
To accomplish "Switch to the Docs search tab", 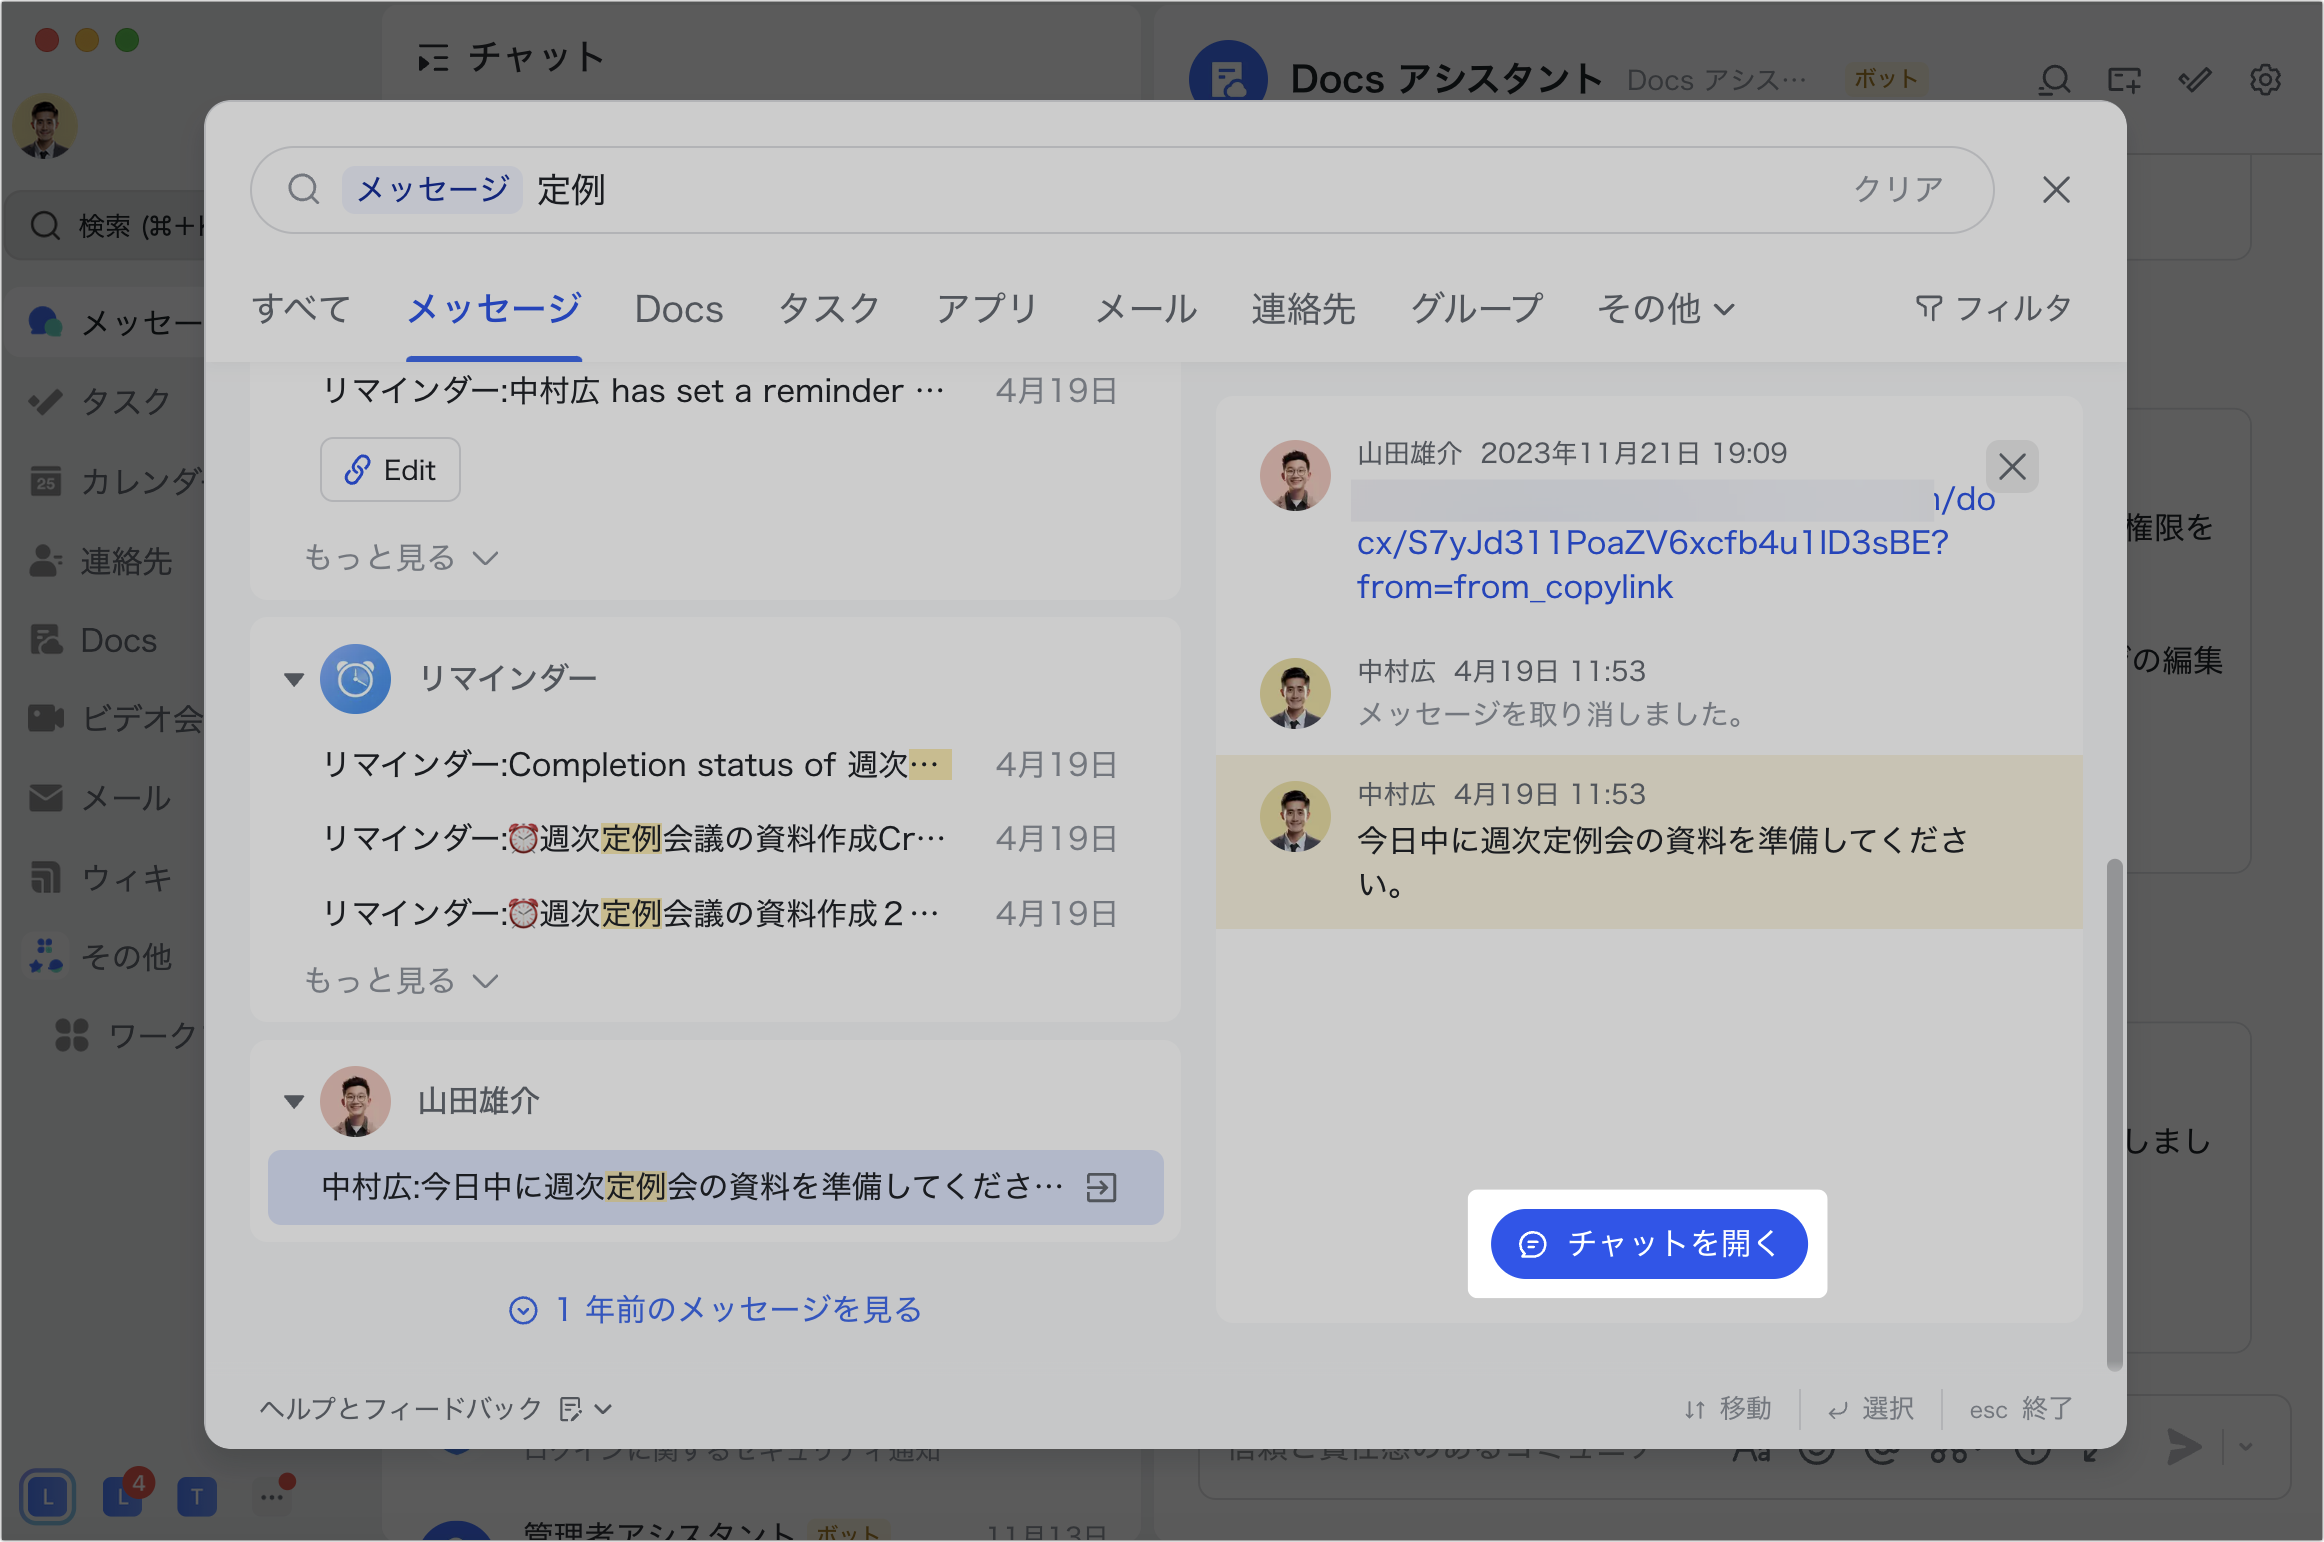I will (679, 309).
